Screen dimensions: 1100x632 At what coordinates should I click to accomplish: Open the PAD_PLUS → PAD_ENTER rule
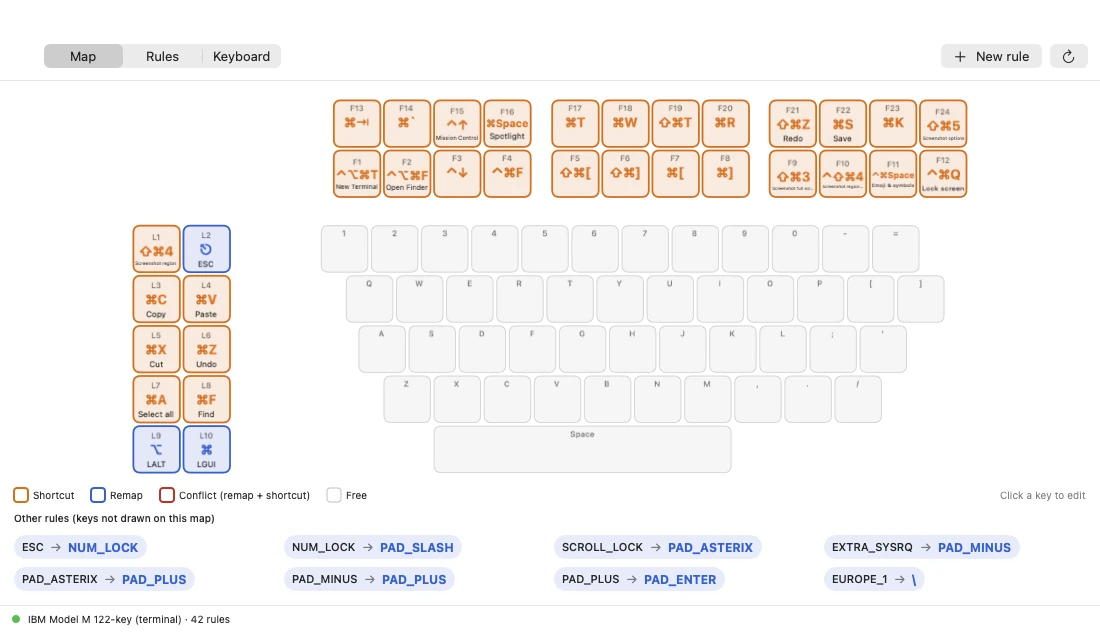pyautogui.click(x=639, y=579)
